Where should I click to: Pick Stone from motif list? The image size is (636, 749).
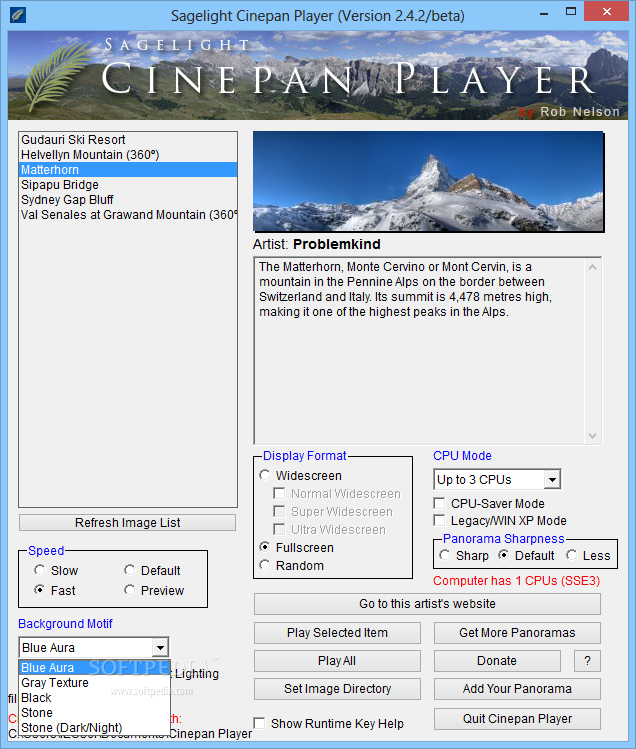pos(95,713)
